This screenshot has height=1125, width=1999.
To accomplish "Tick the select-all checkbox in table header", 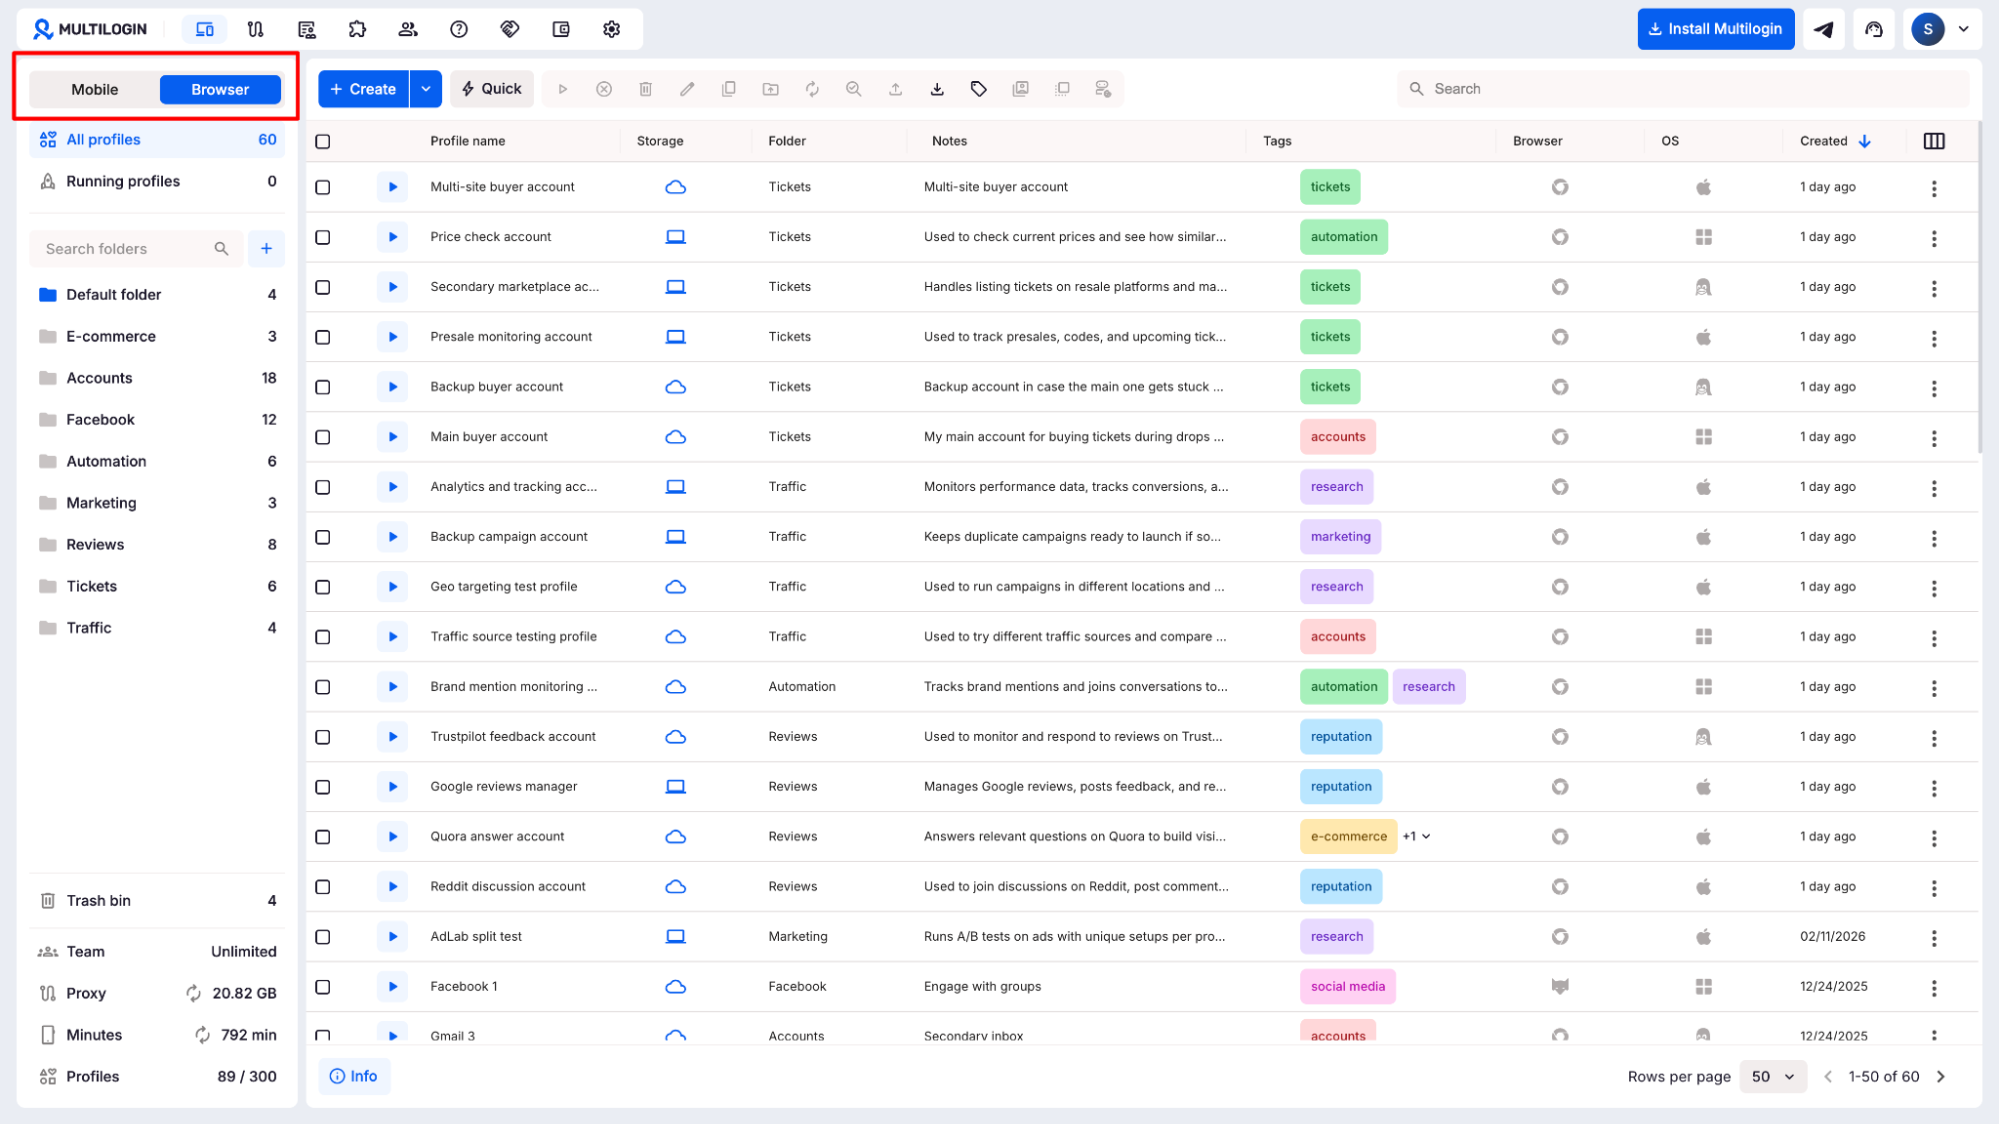I will 323,141.
